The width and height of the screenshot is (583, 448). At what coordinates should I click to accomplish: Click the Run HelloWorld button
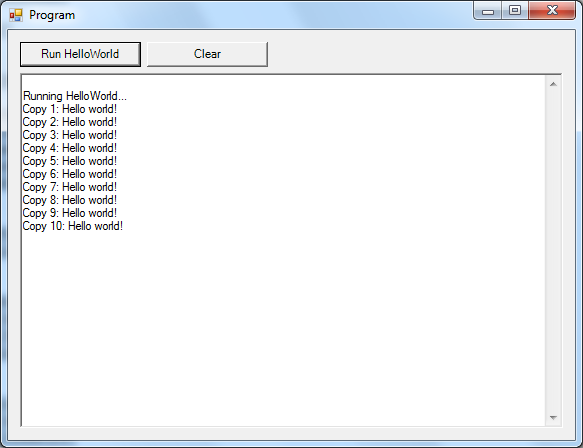[80, 54]
